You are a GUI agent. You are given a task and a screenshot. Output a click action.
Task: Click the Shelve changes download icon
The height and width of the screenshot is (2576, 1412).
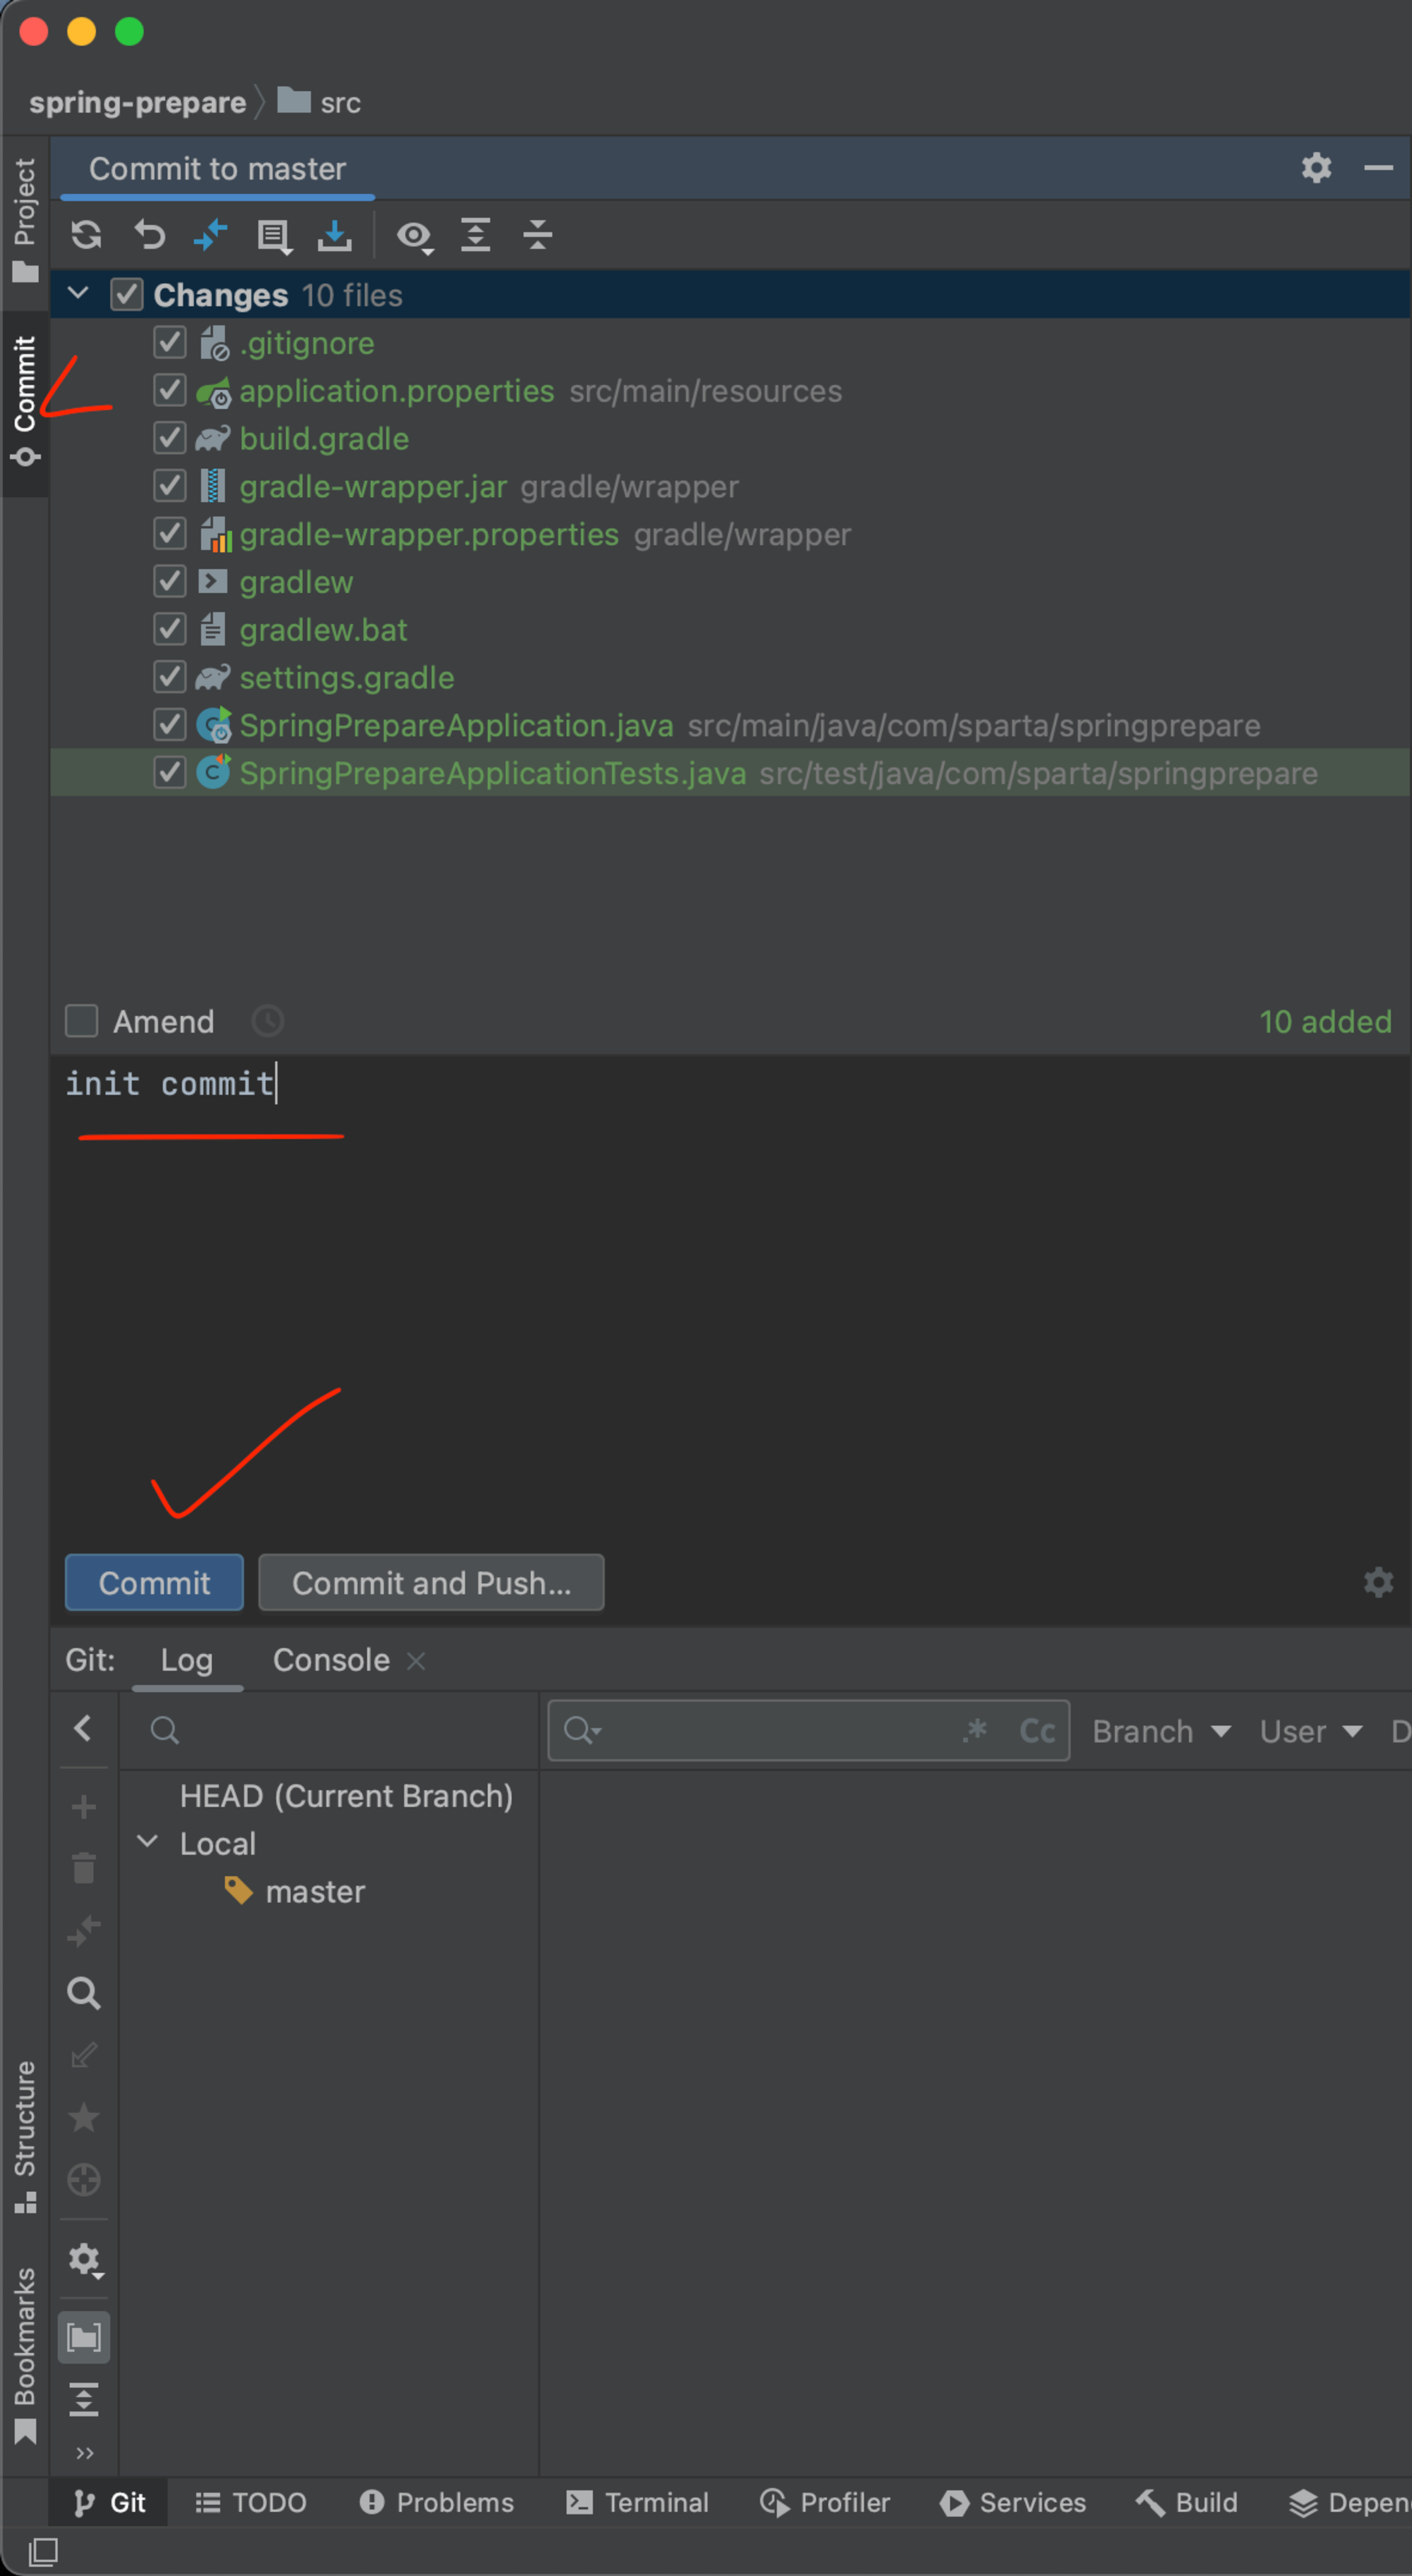click(x=335, y=236)
